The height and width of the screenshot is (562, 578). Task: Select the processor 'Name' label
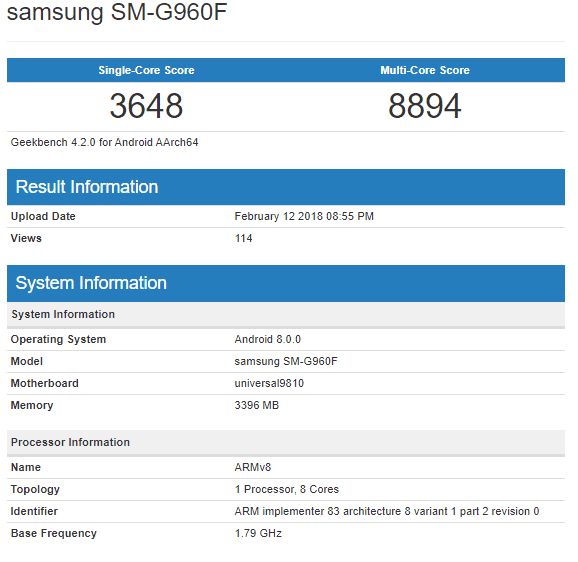pyautogui.click(x=26, y=467)
